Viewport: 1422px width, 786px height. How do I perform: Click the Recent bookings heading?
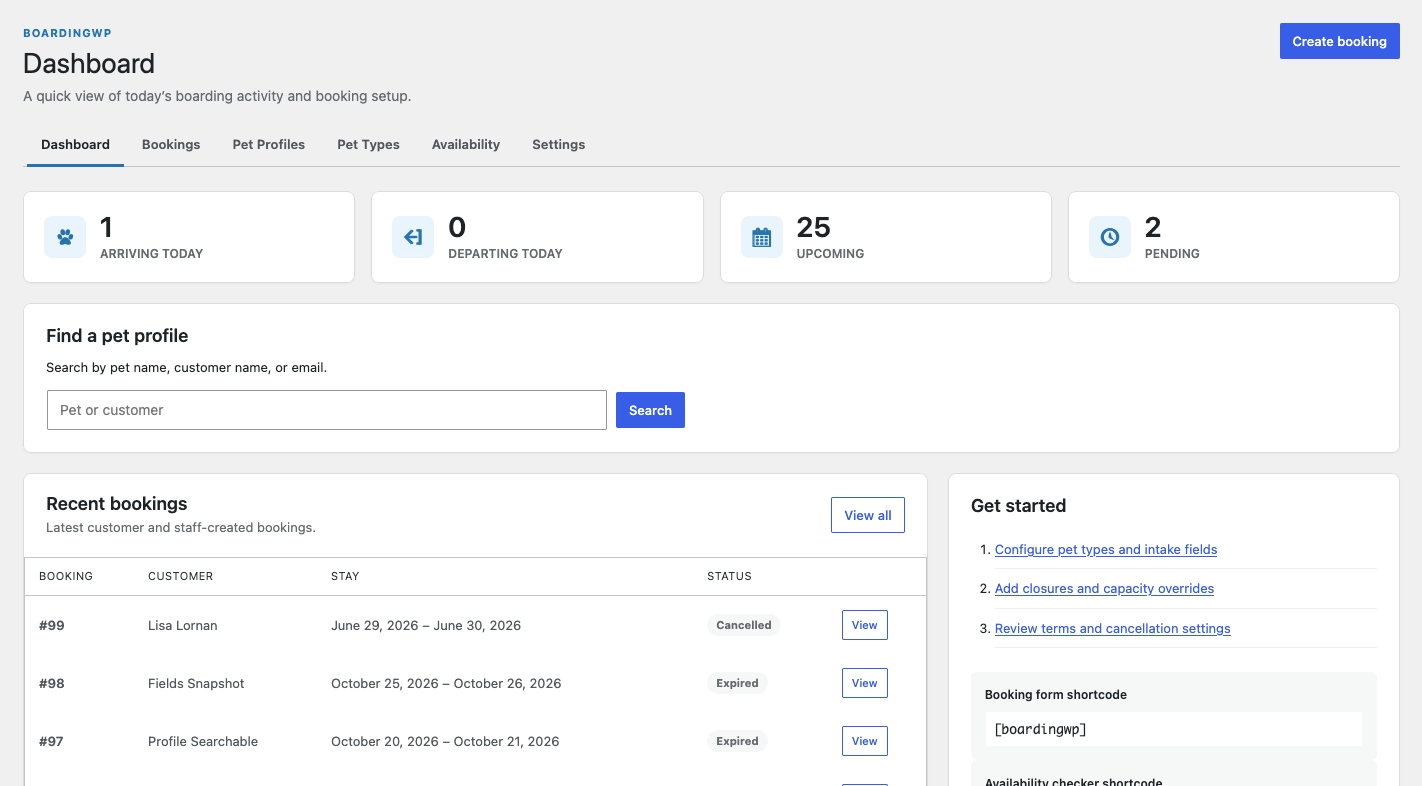pos(117,503)
